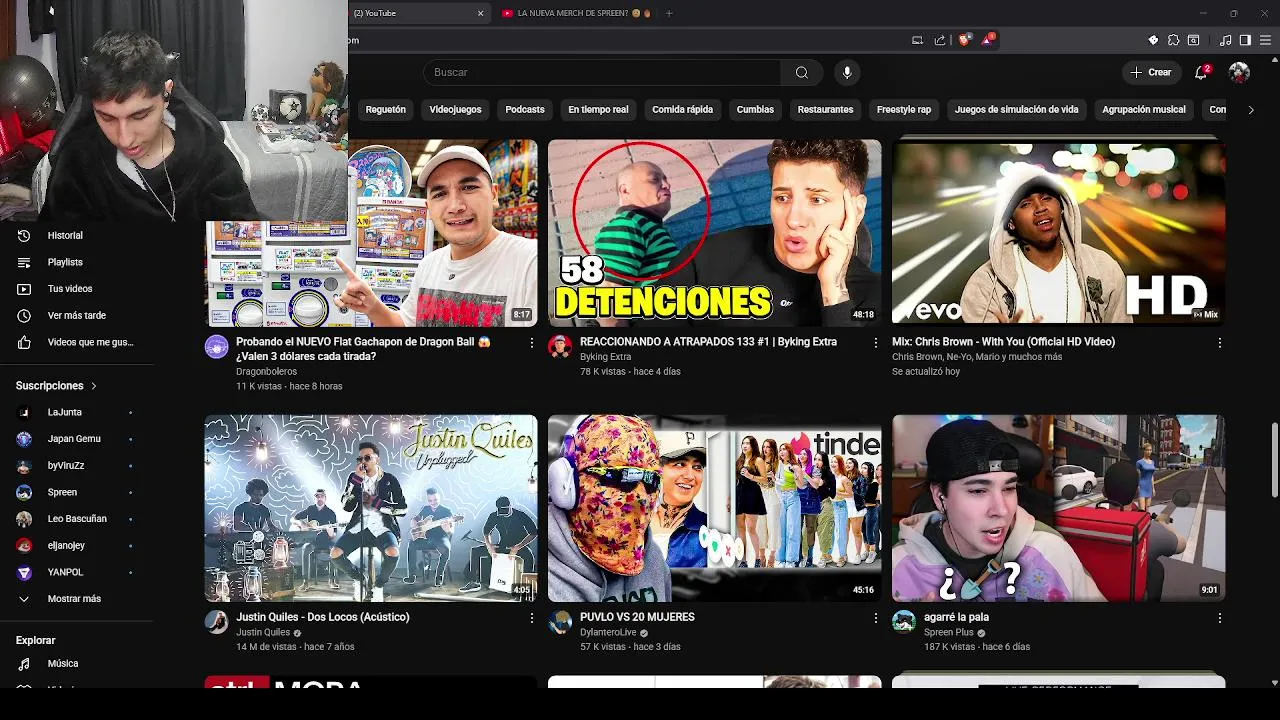1280x720 pixels.
Task: Filter by Restaurantes chip
Action: pyautogui.click(x=825, y=110)
